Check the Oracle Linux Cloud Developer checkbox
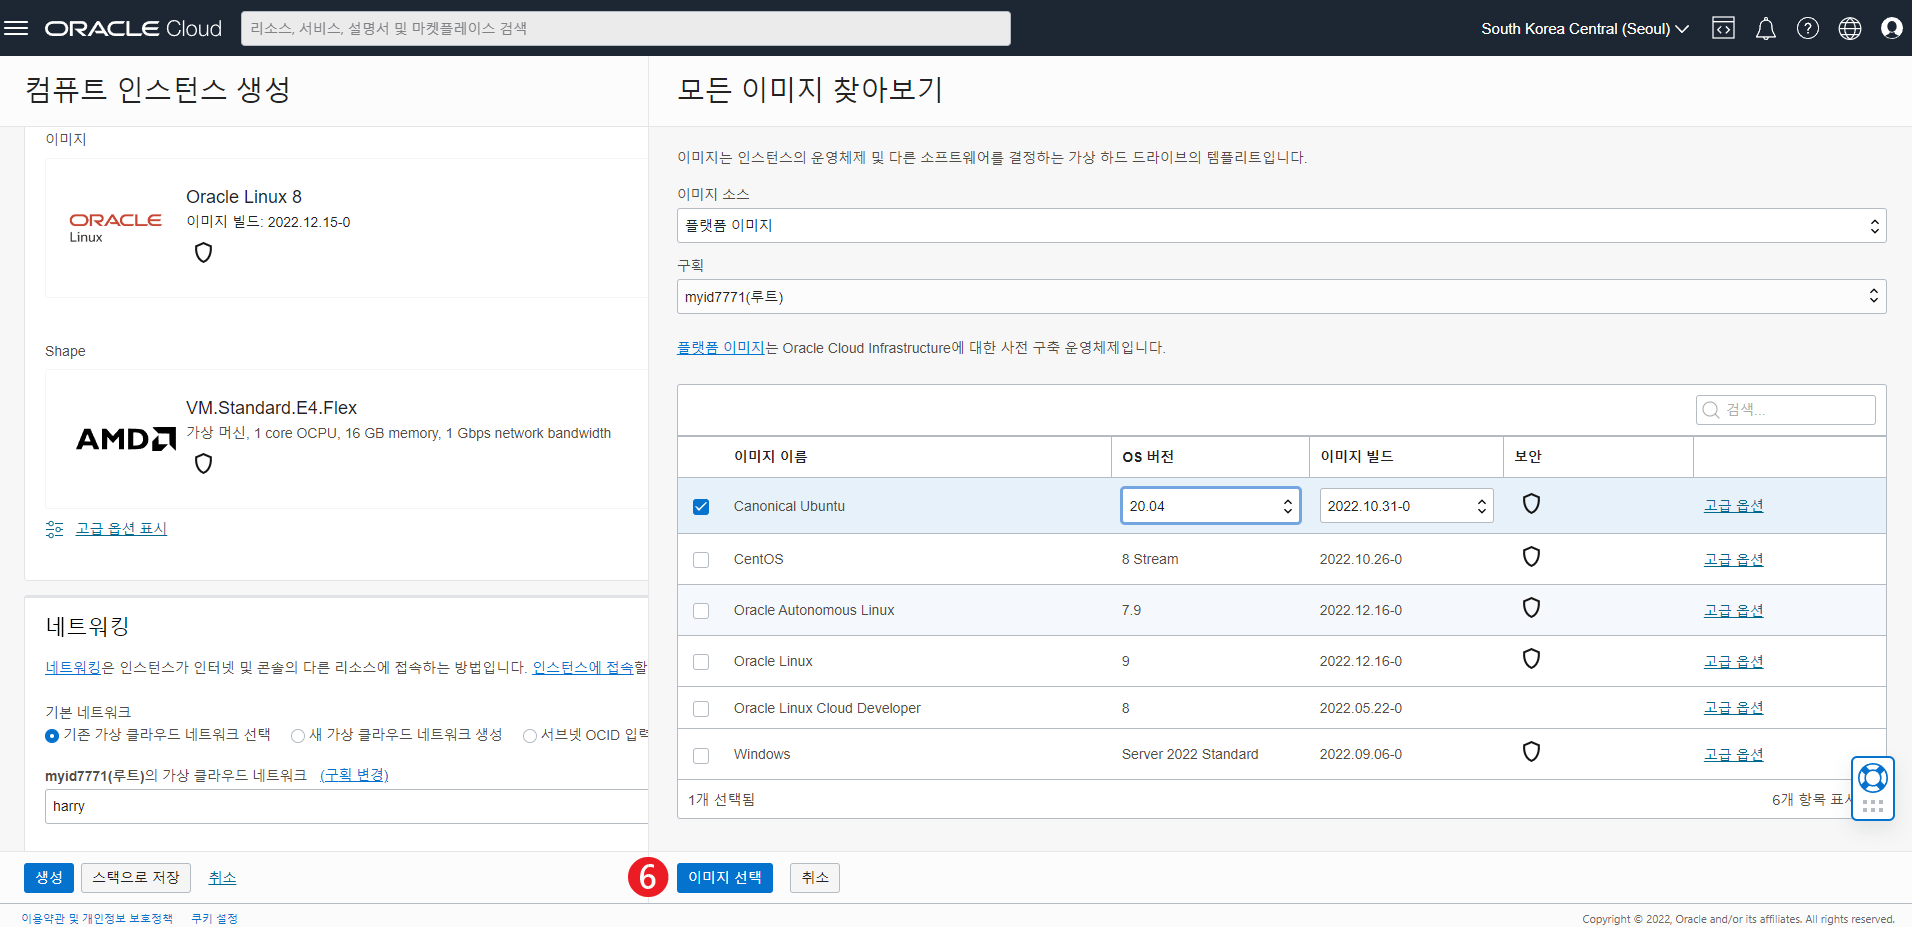This screenshot has height=927, width=1912. click(701, 709)
